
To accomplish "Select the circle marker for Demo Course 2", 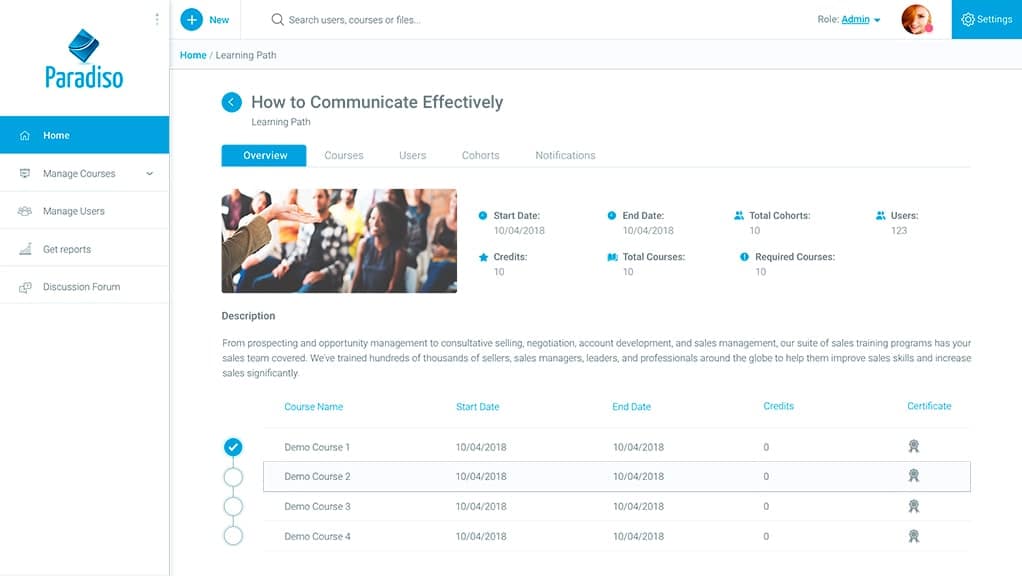I will (233, 477).
